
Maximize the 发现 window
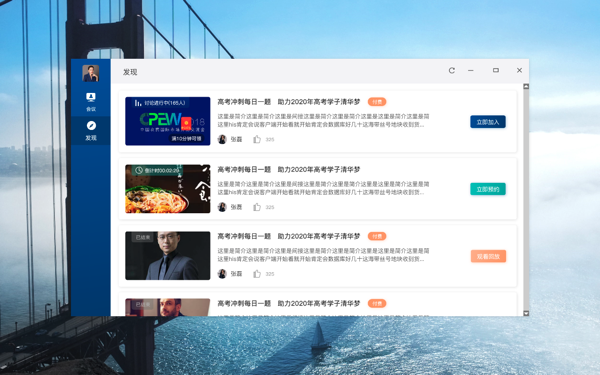496,70
